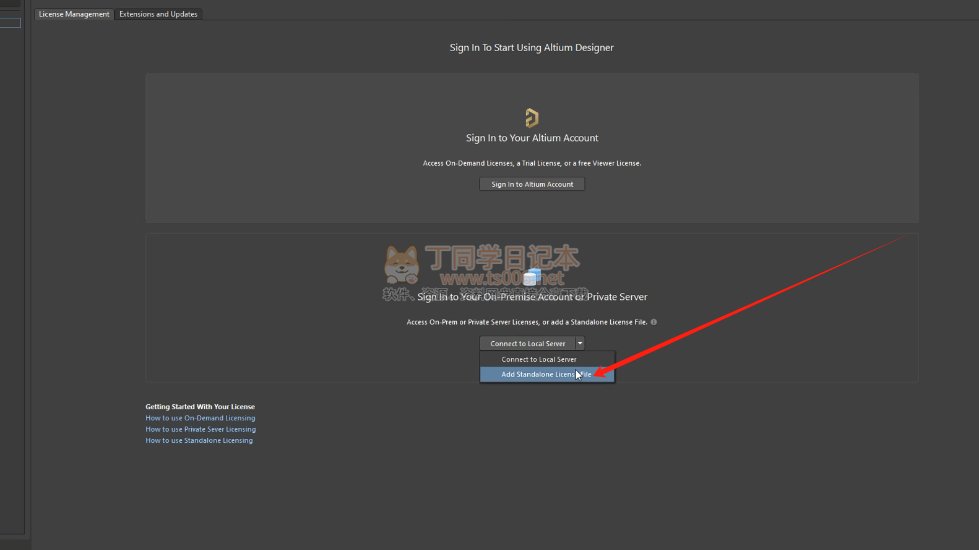The height and width of the screenshot is (550, 979).
Task: Open the License Management tab
Action: coord(74,14)
